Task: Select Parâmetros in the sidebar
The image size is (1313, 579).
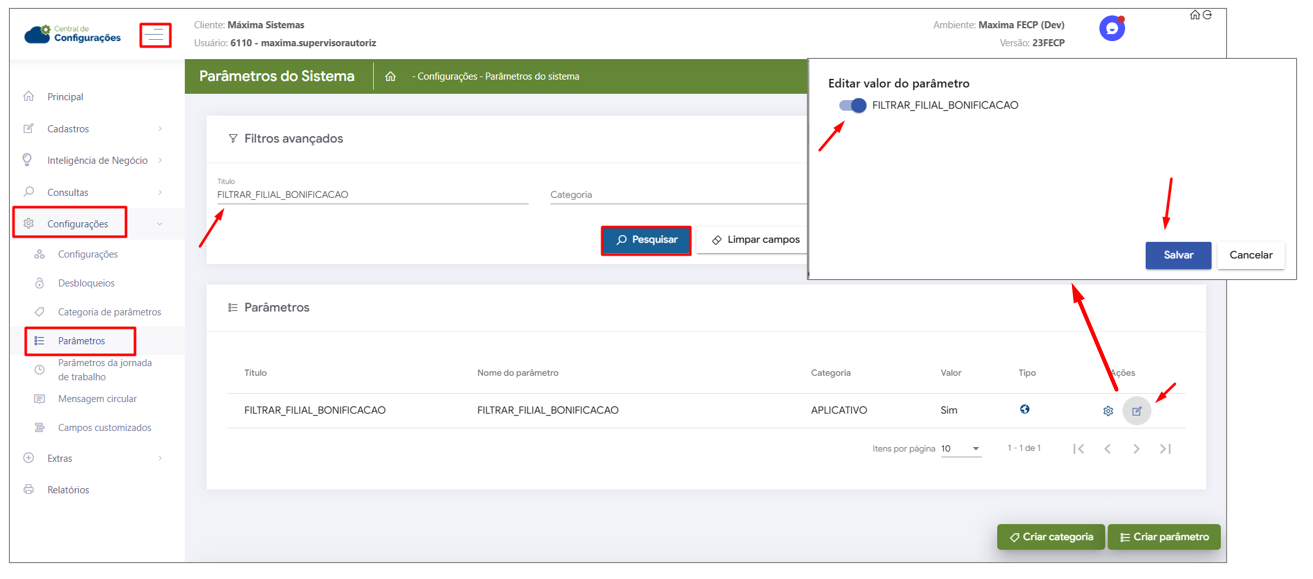Action: [81, 341]
